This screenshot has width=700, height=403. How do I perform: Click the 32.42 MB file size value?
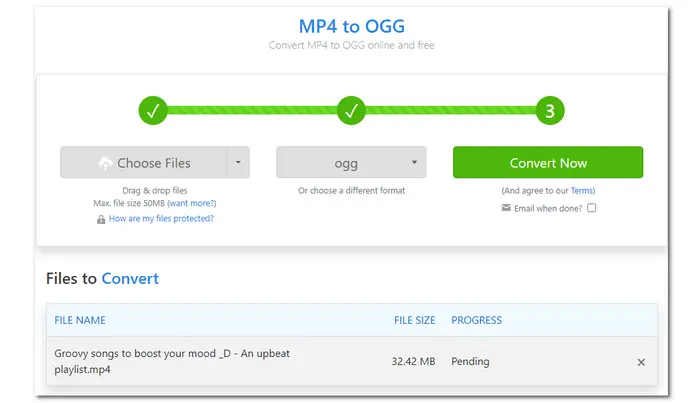point(413,361)
